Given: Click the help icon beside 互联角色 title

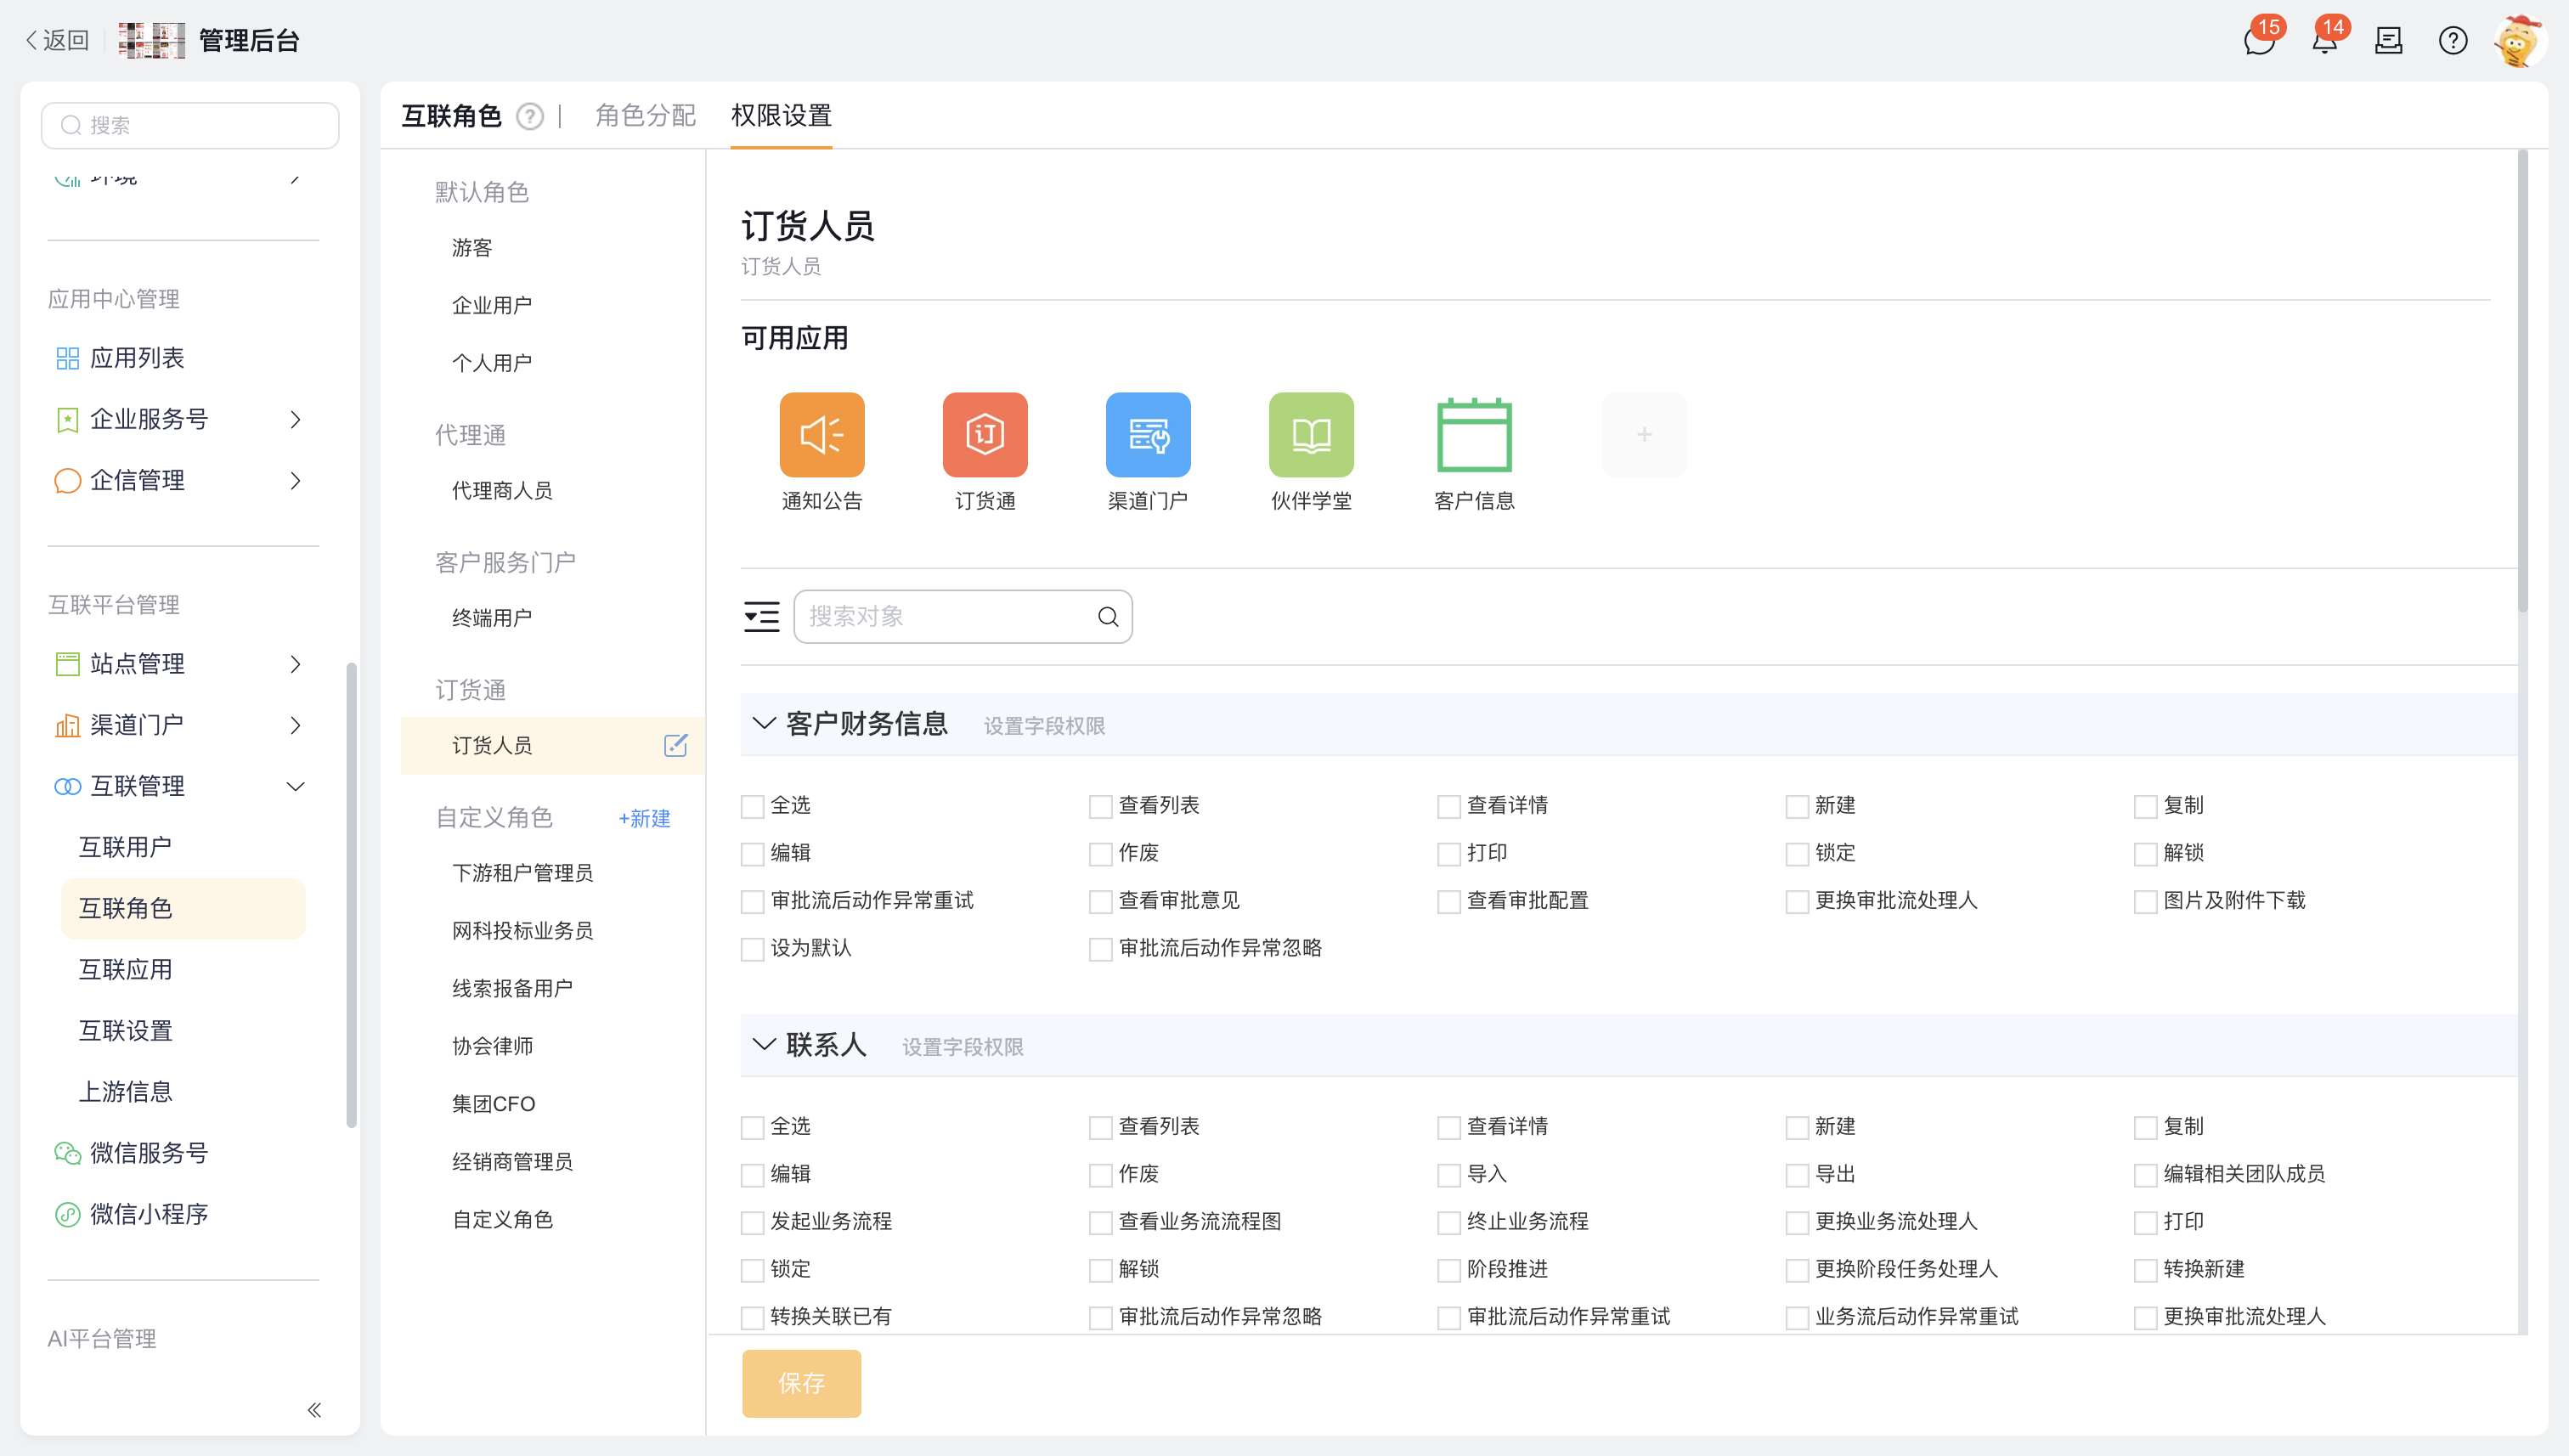Looking at the screenshot, I should pos(529,116).
